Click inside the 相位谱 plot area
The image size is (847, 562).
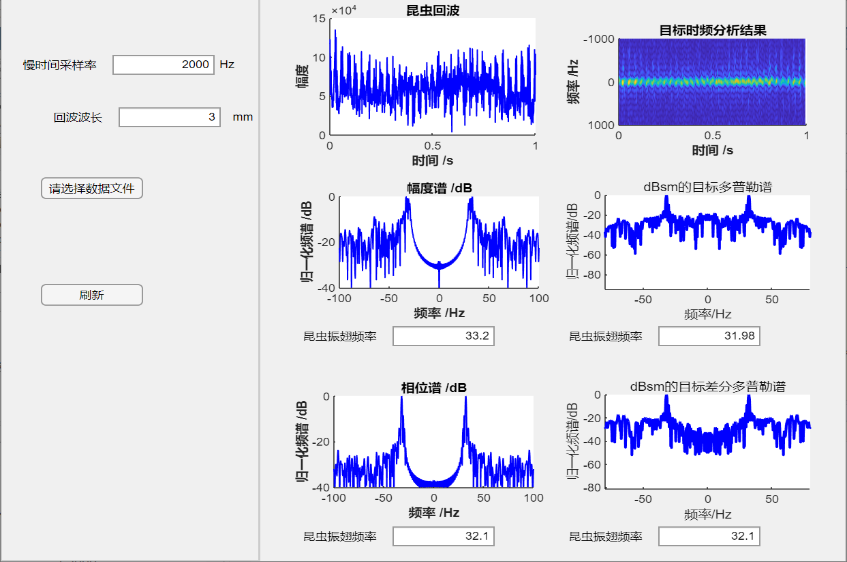[433, 441]
